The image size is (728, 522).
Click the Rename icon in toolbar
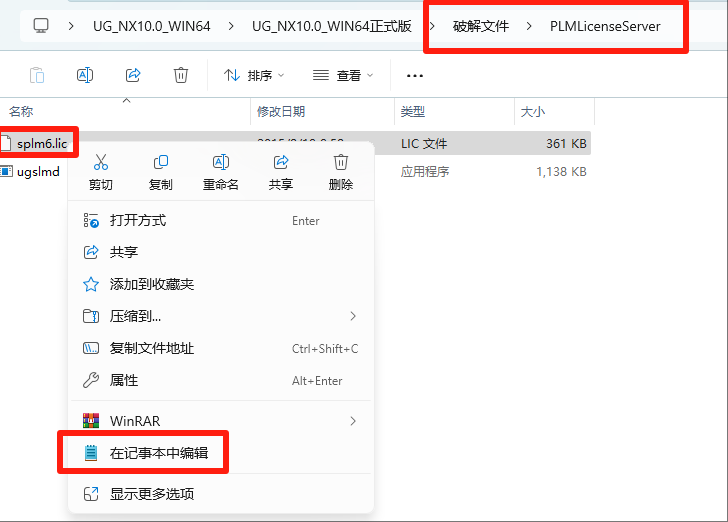coord(85,75)
